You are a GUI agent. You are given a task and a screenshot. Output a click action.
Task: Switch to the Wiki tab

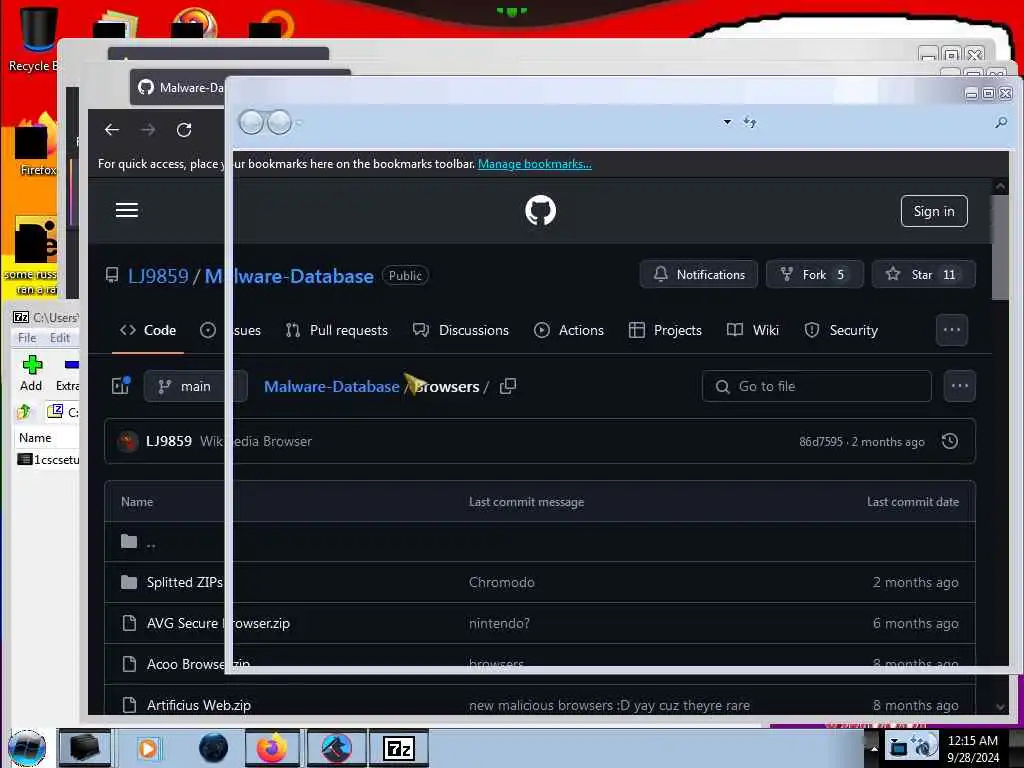point(753,330)
